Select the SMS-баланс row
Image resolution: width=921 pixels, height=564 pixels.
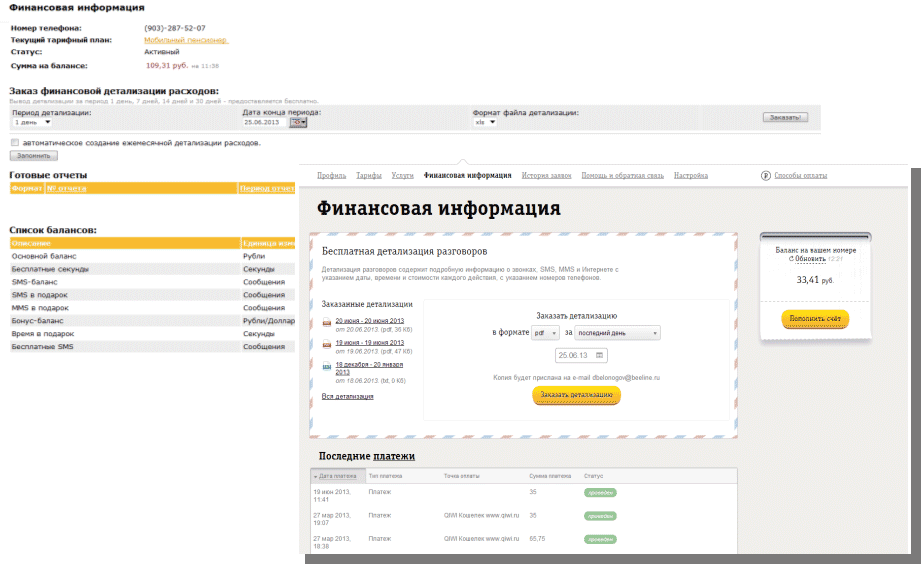click(x=152, y=282)
